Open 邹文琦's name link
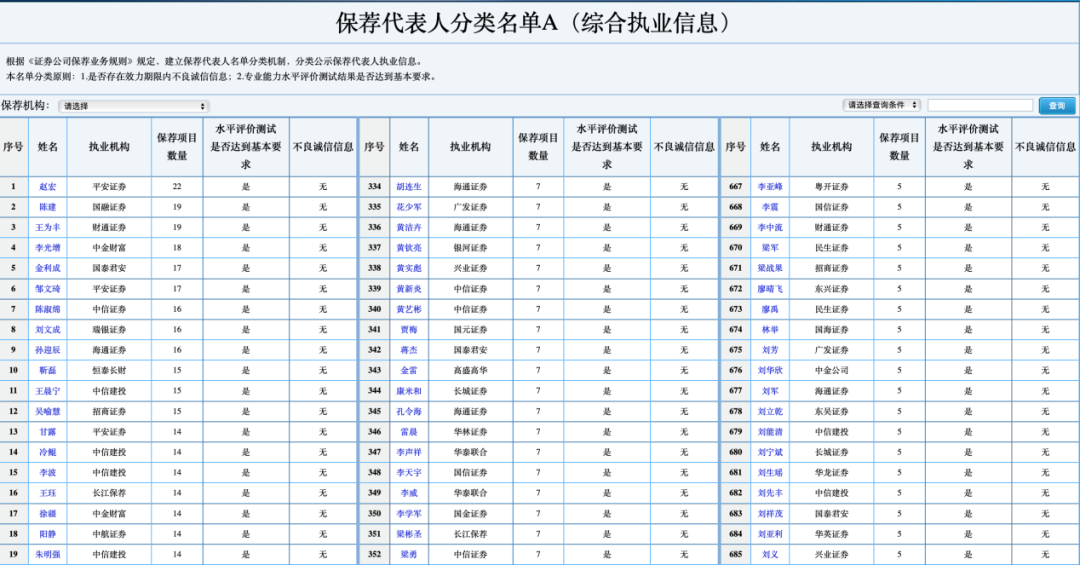Viewport: 1080px width, 565px height. 48,289
